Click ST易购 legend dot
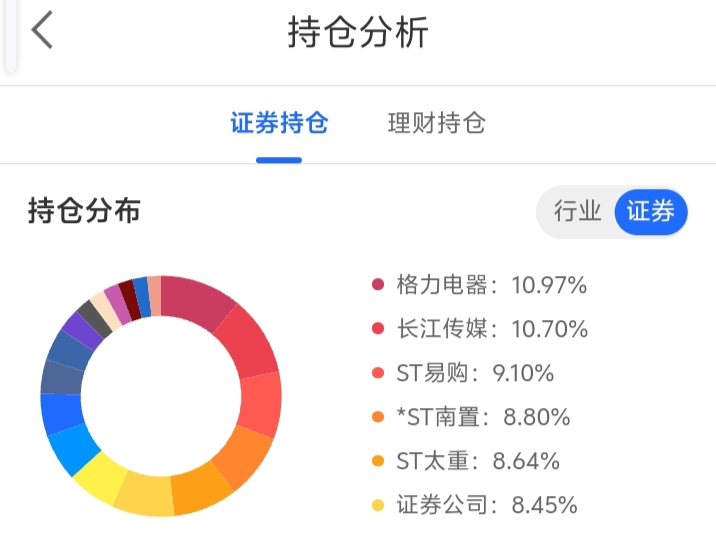 click(378, 373)
